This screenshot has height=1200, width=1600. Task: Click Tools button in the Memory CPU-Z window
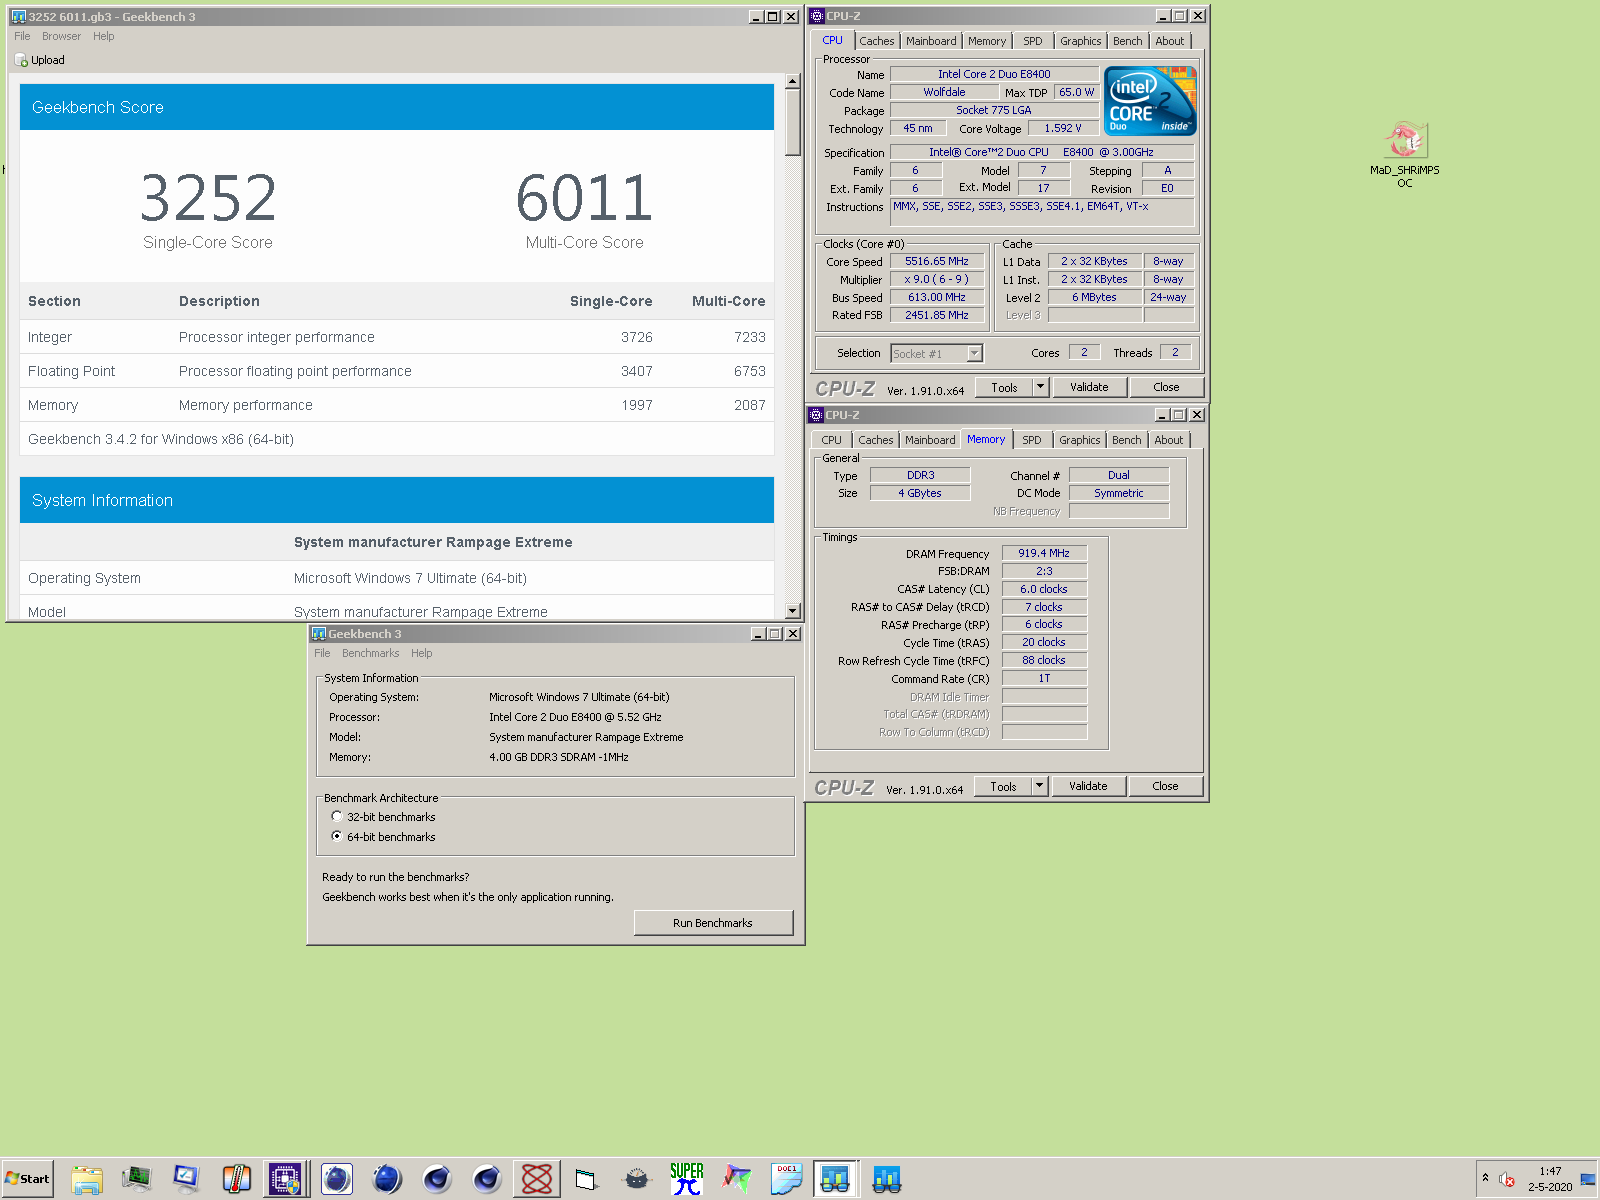point(1003,786)
